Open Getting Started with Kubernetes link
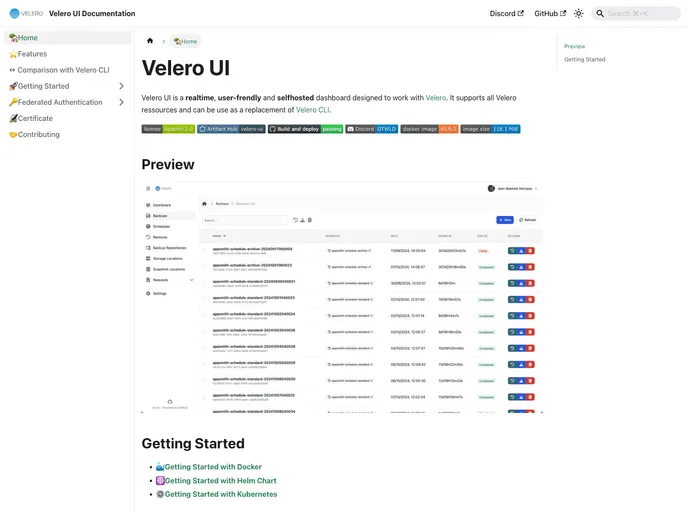Image resolution: width=688 pixels, height=512 pixels. click(221, 494)
